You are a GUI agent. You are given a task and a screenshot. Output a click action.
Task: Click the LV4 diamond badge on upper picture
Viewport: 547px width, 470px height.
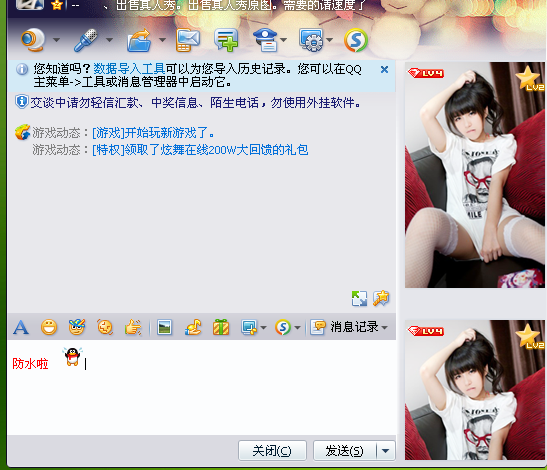(x=426, y=73)
